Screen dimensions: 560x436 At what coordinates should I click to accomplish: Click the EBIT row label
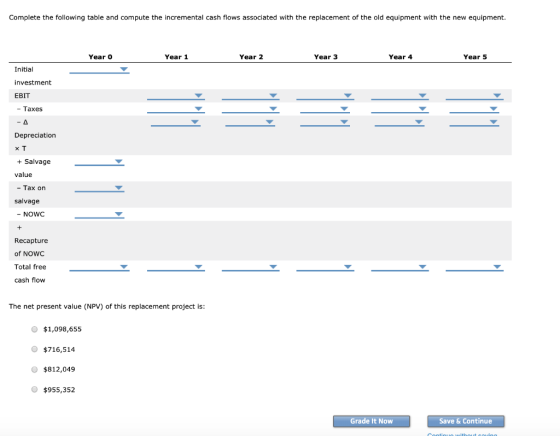22,96
